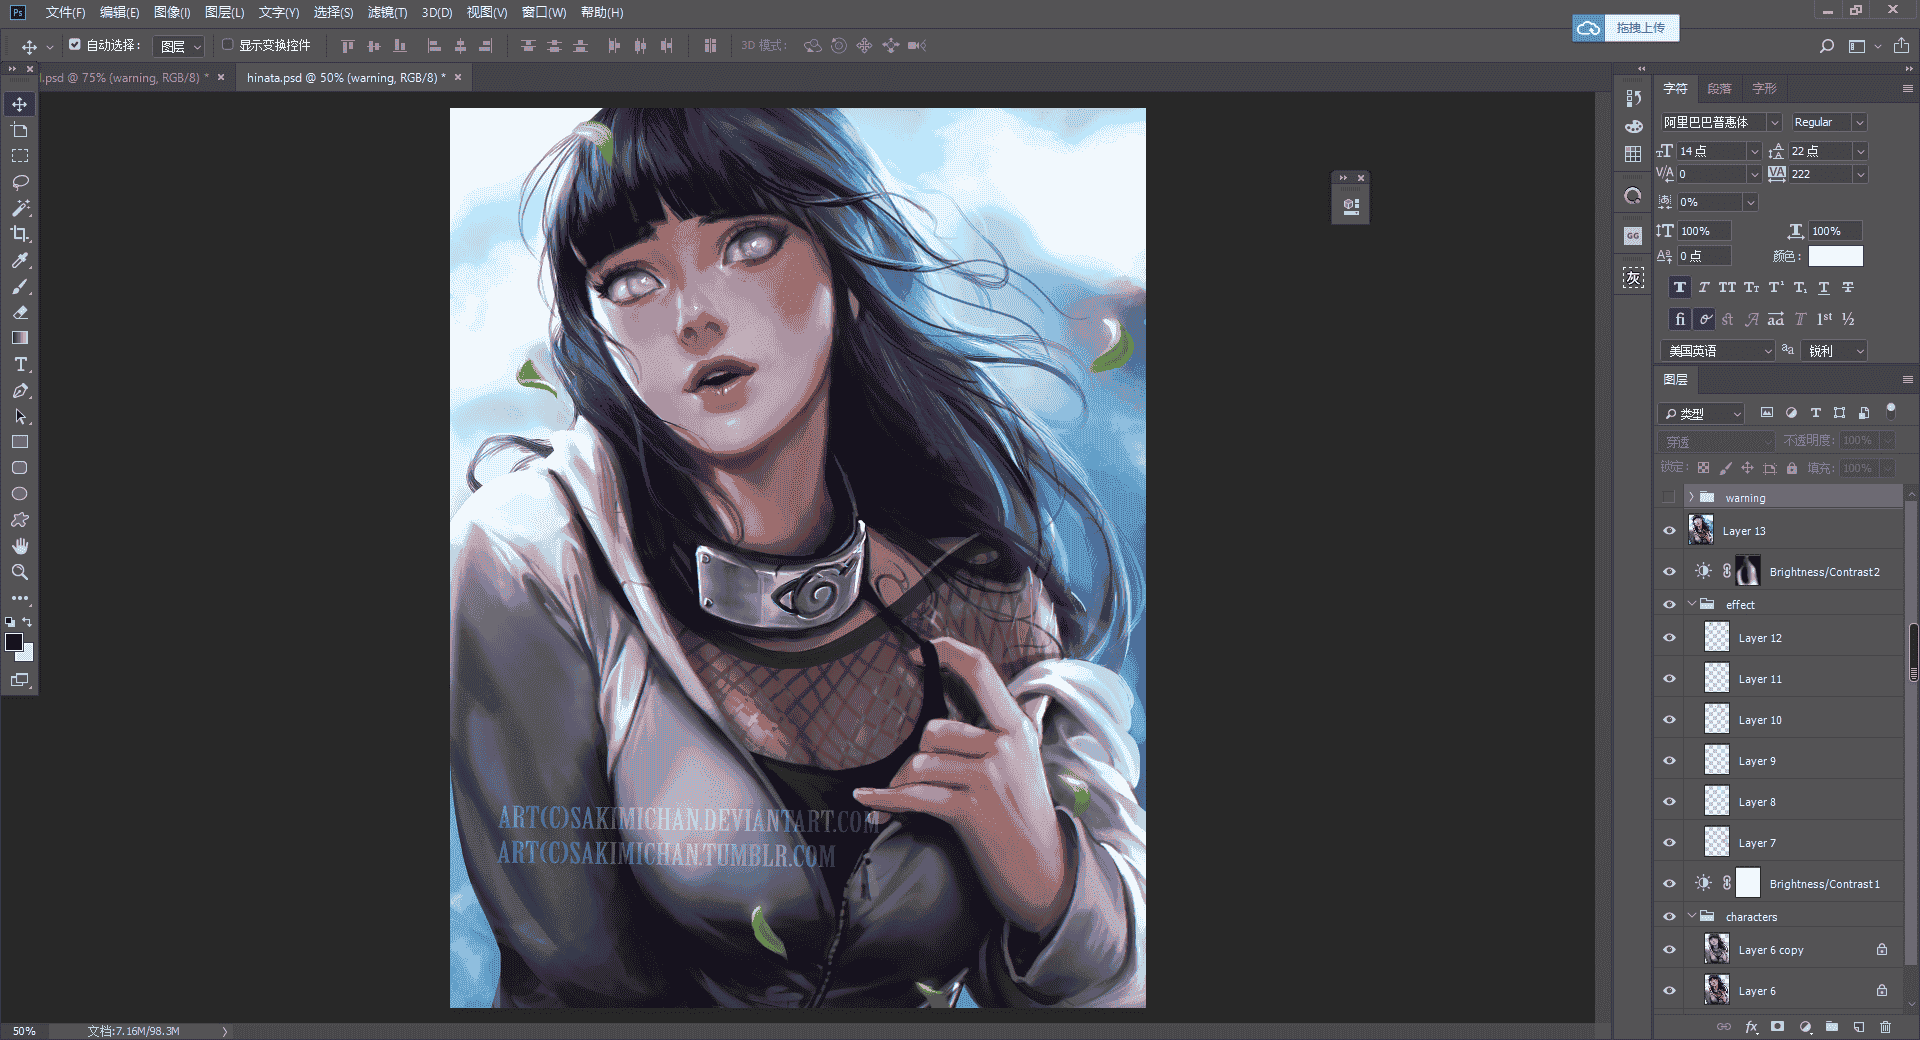
Task: Open the 滤镜(T) menu
Action: point(387,12)
